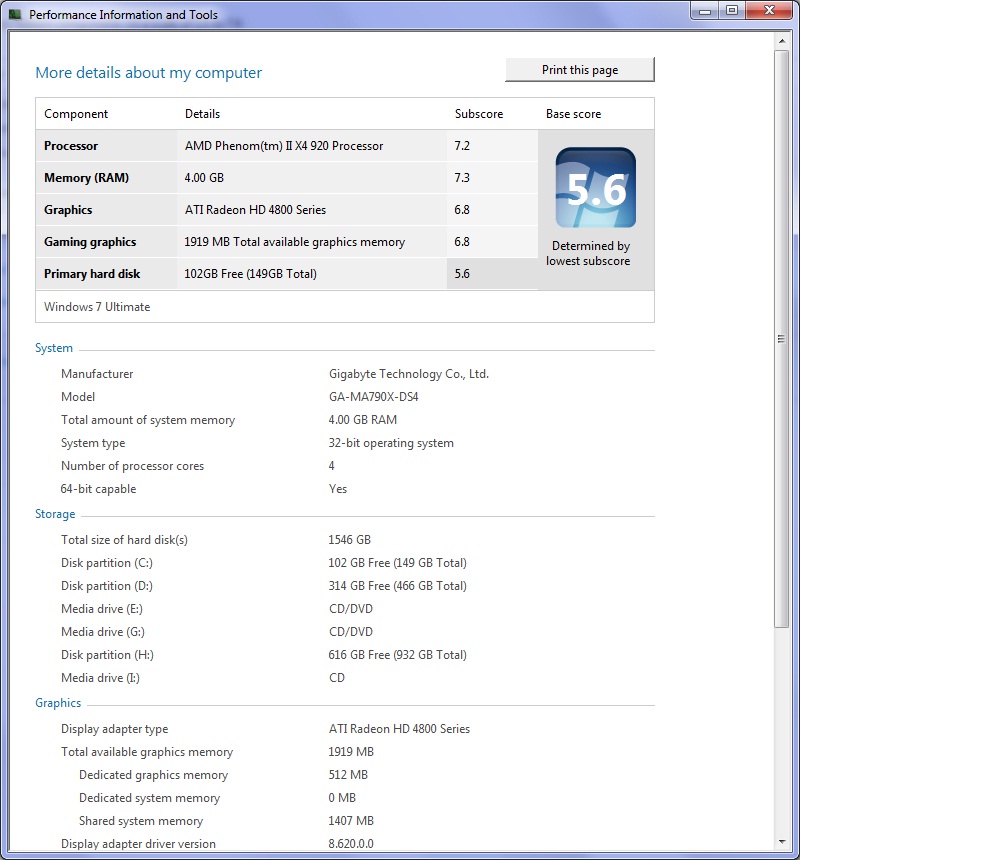This screenshot has width=1008, height=860.
Task: Click the Details column header
Action: [x=202, y=114]
